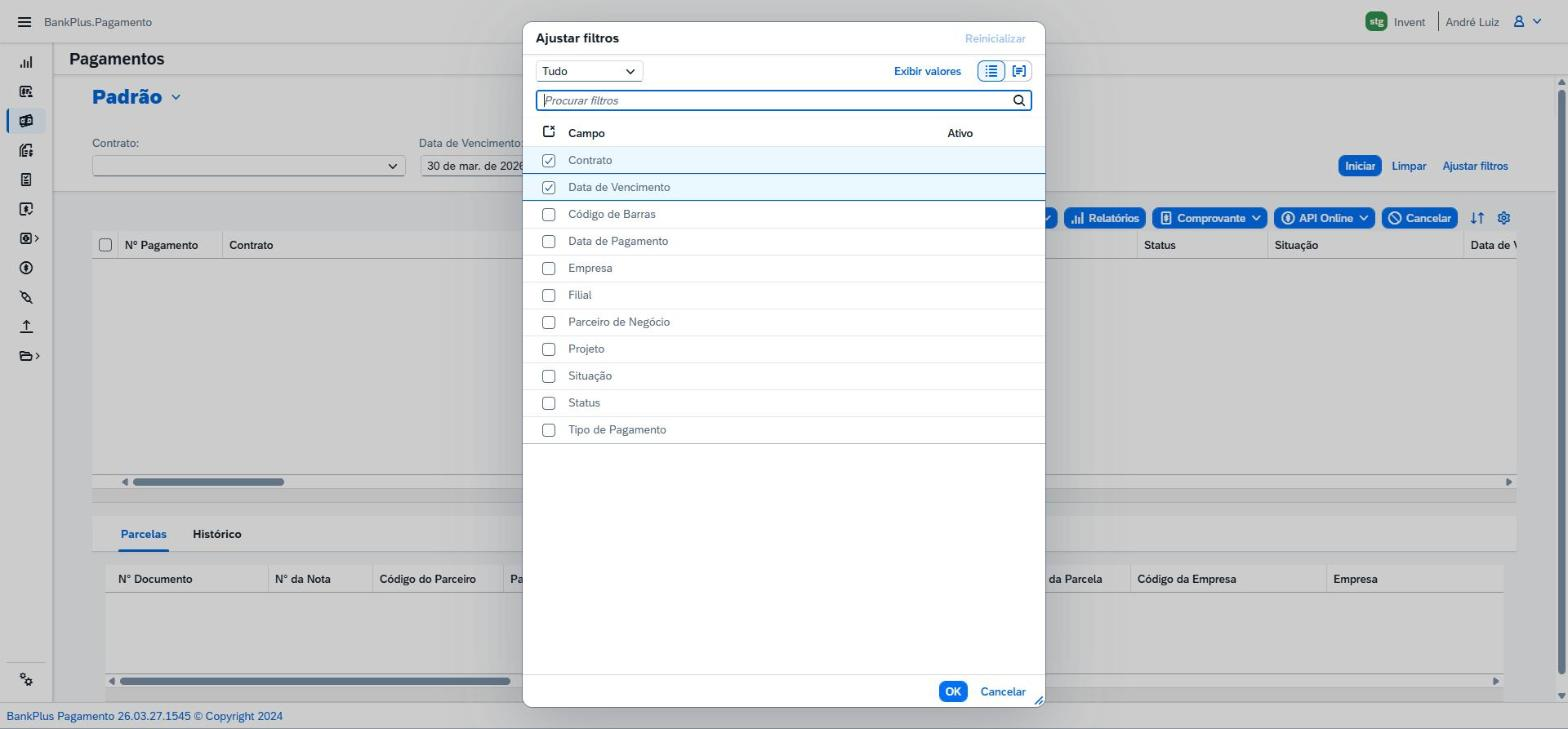The height and width of the screenshot is (729, 1568).
Task: Click the user profile icon
Action: (x=1518, y=21)
